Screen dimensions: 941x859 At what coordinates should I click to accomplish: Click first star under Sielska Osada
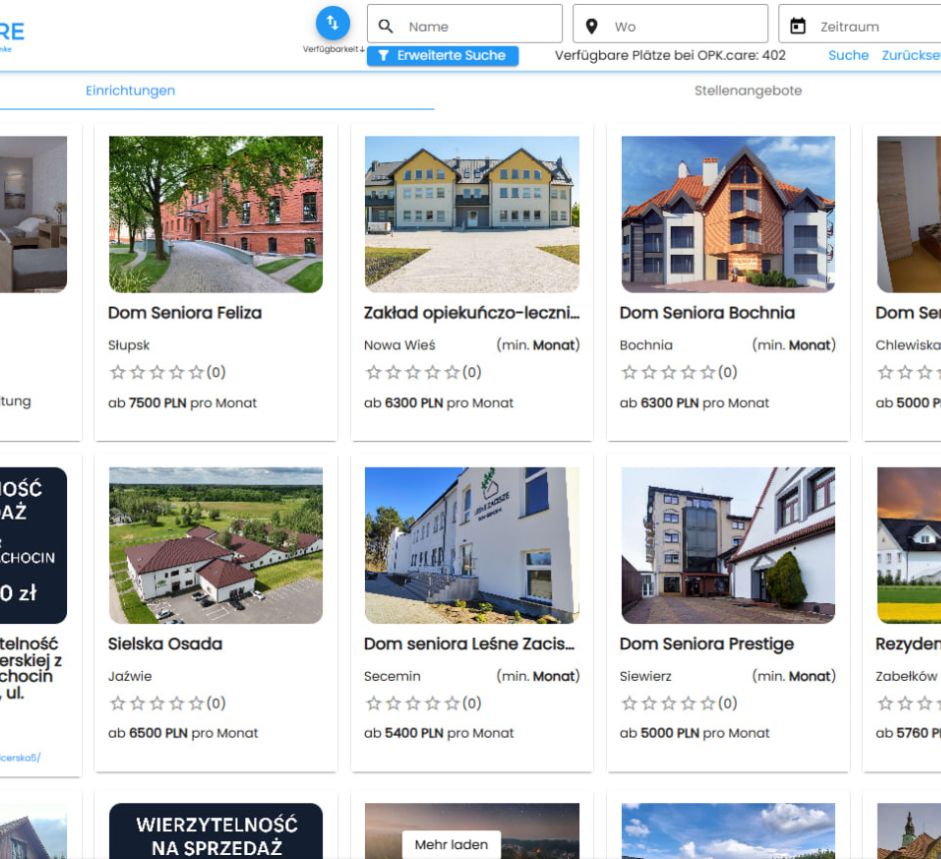(x=116, y=703)
